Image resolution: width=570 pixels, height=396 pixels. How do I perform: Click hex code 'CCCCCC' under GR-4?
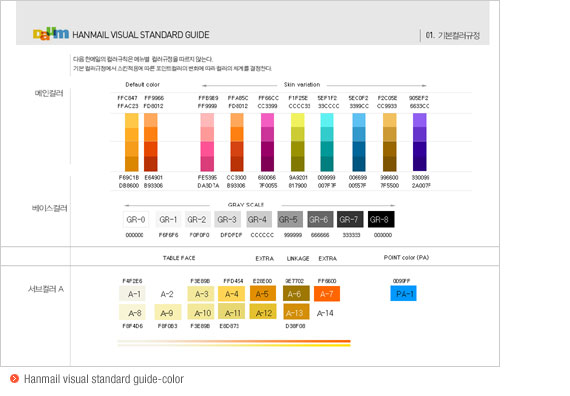coord(262,235)
